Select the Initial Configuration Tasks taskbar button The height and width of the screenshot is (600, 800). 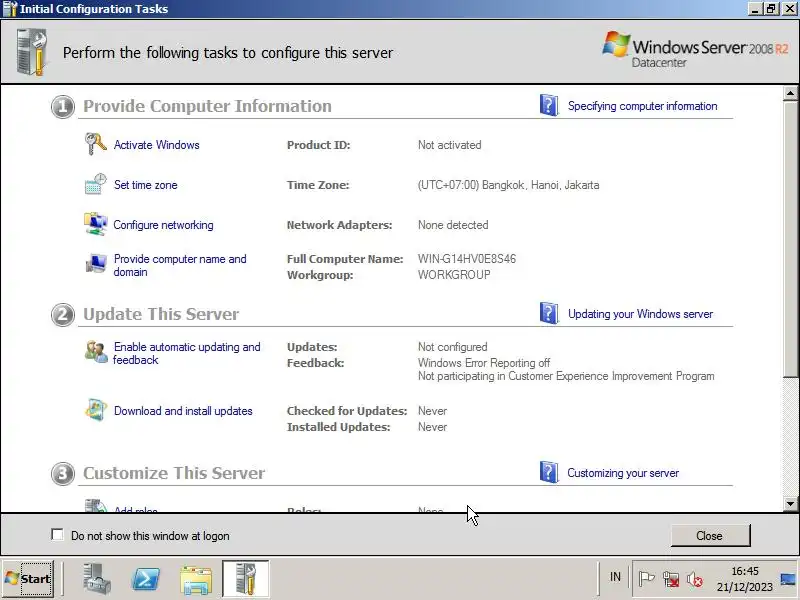(x=245, y=579)
